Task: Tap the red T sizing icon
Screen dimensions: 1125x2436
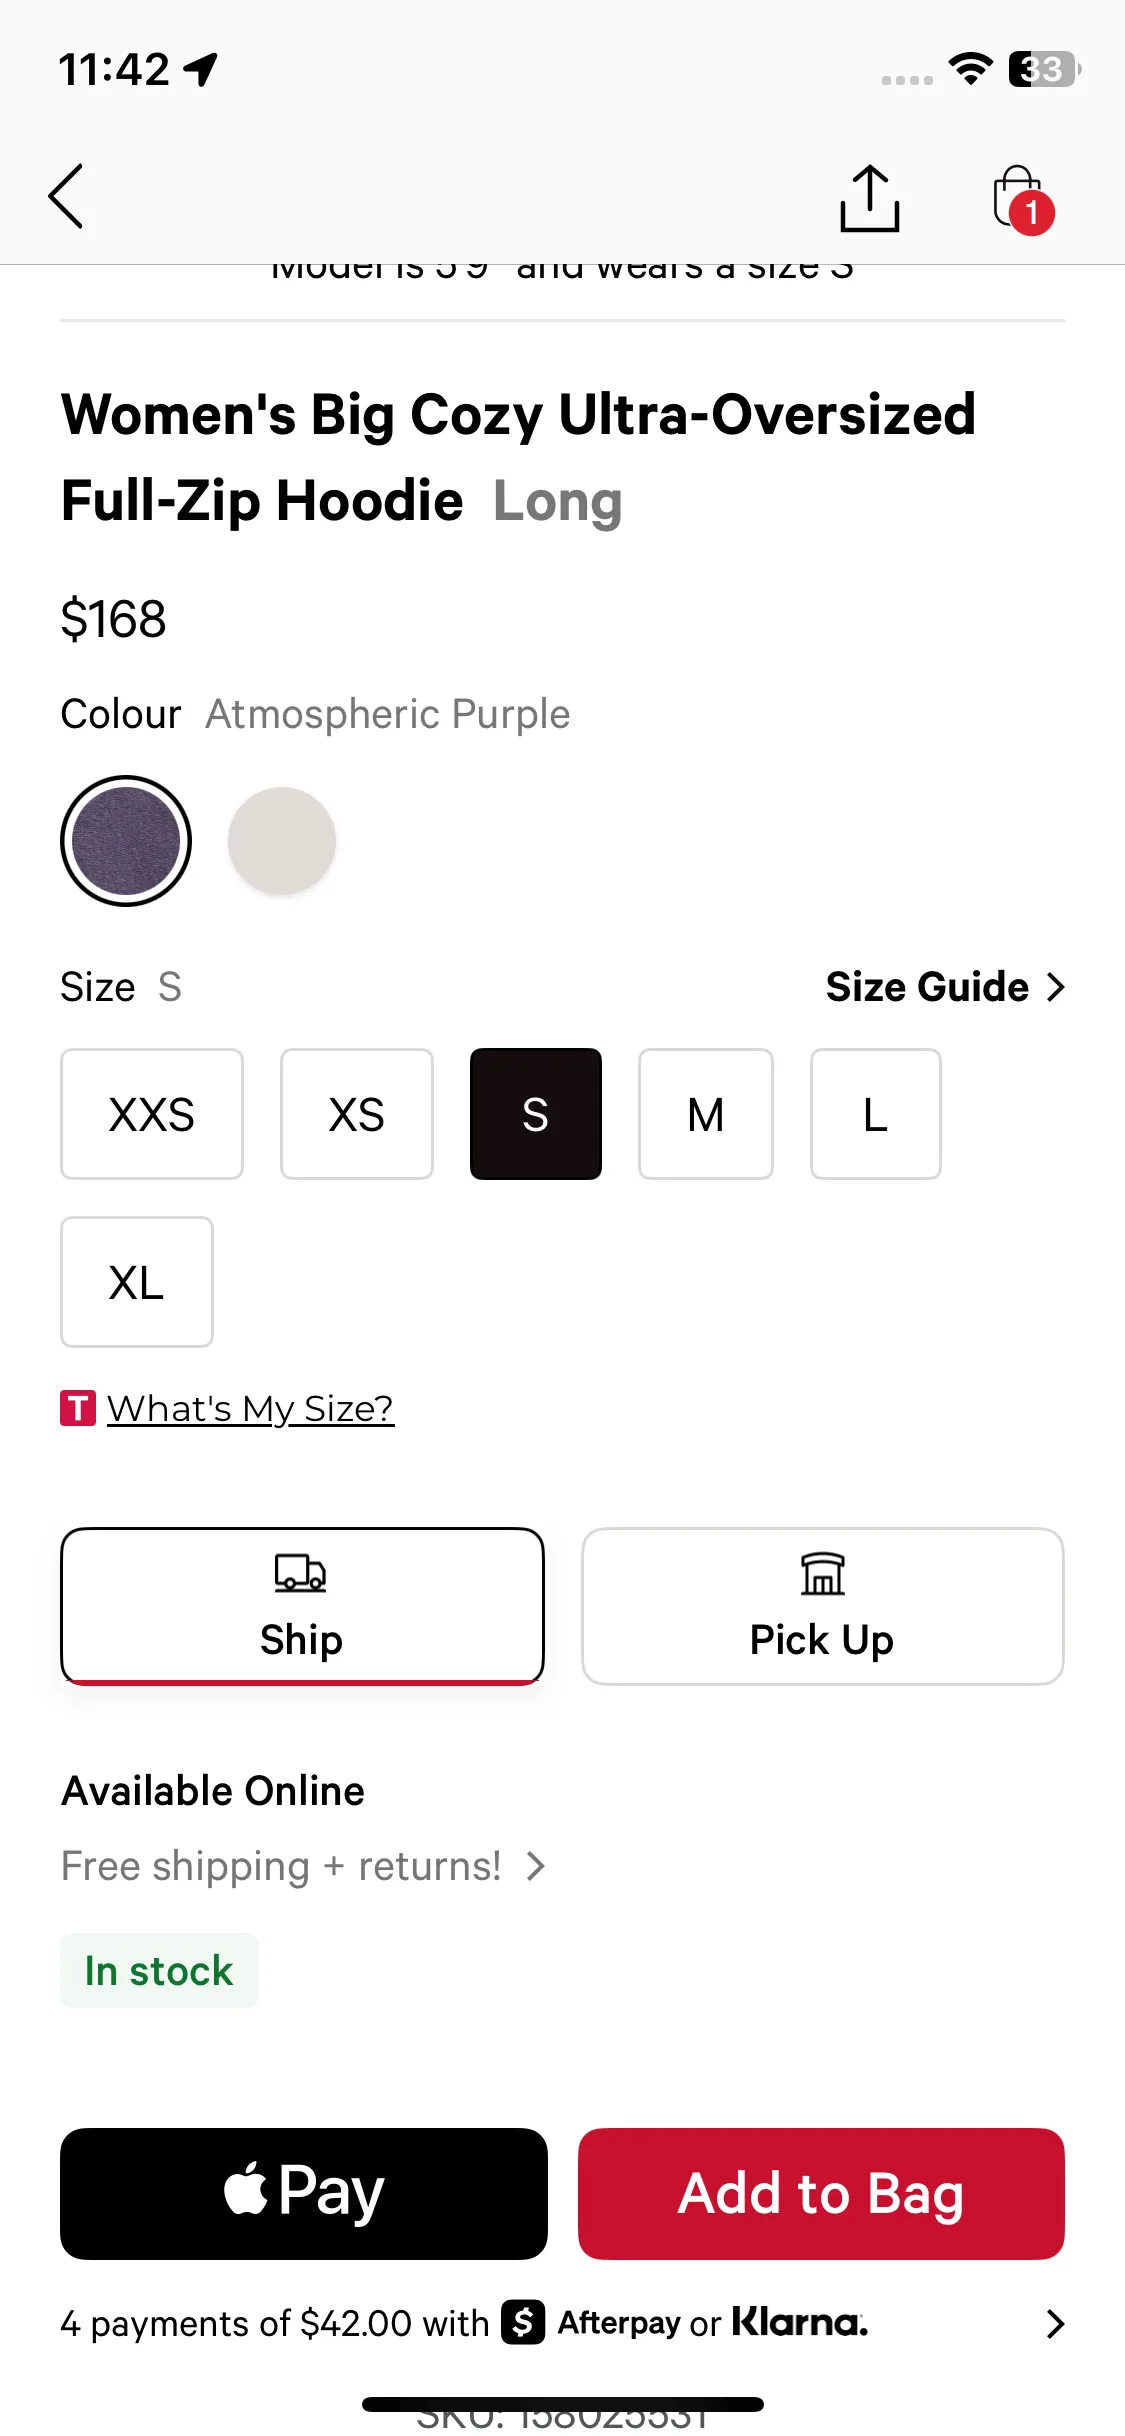Action: [x=78, y=1408]
